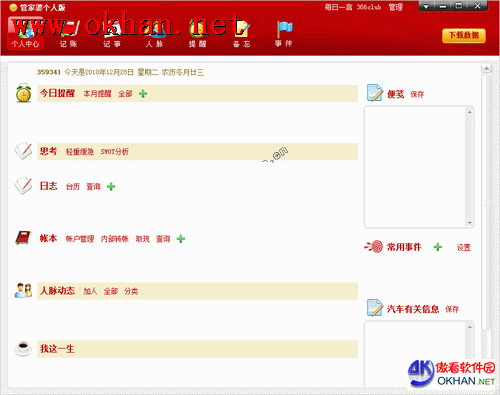Click inside the 汽车有关信息 text area
This screenshot has height=395, width=500.
[415, 353]
